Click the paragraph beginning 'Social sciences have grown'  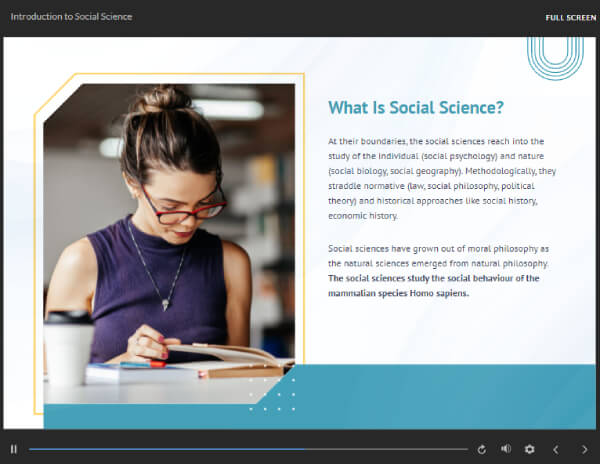coord(432,255)
